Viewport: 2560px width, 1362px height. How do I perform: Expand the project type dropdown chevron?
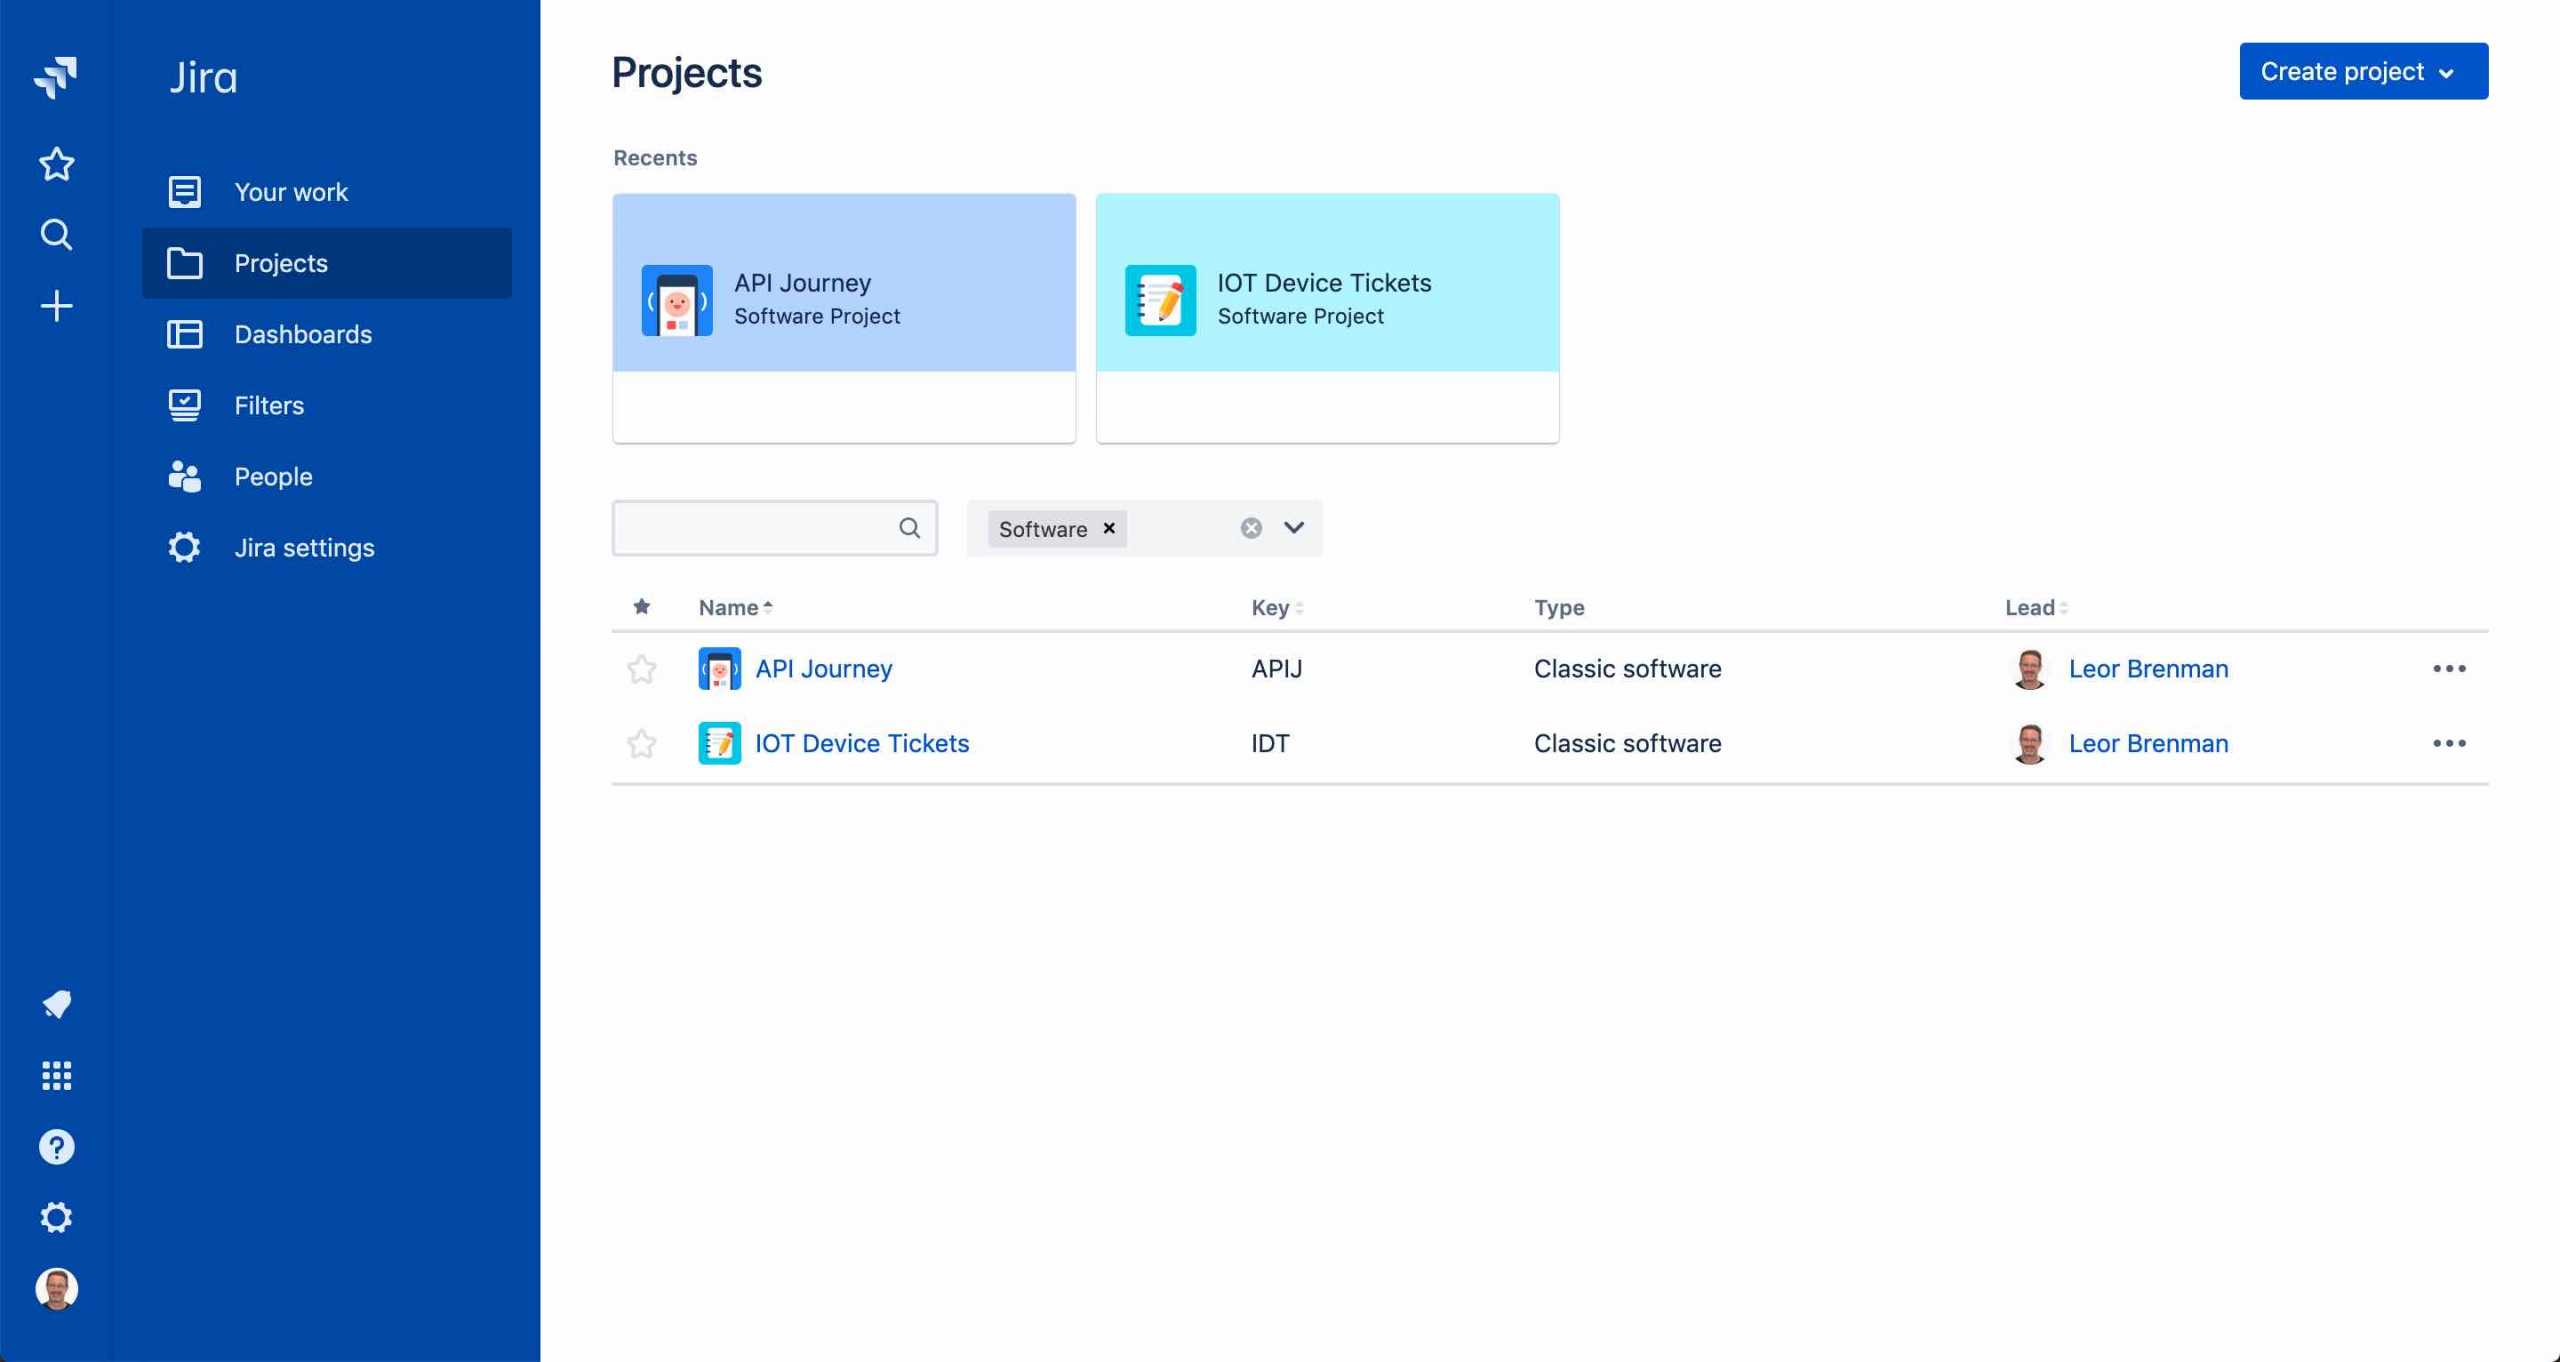point(1294,528)
